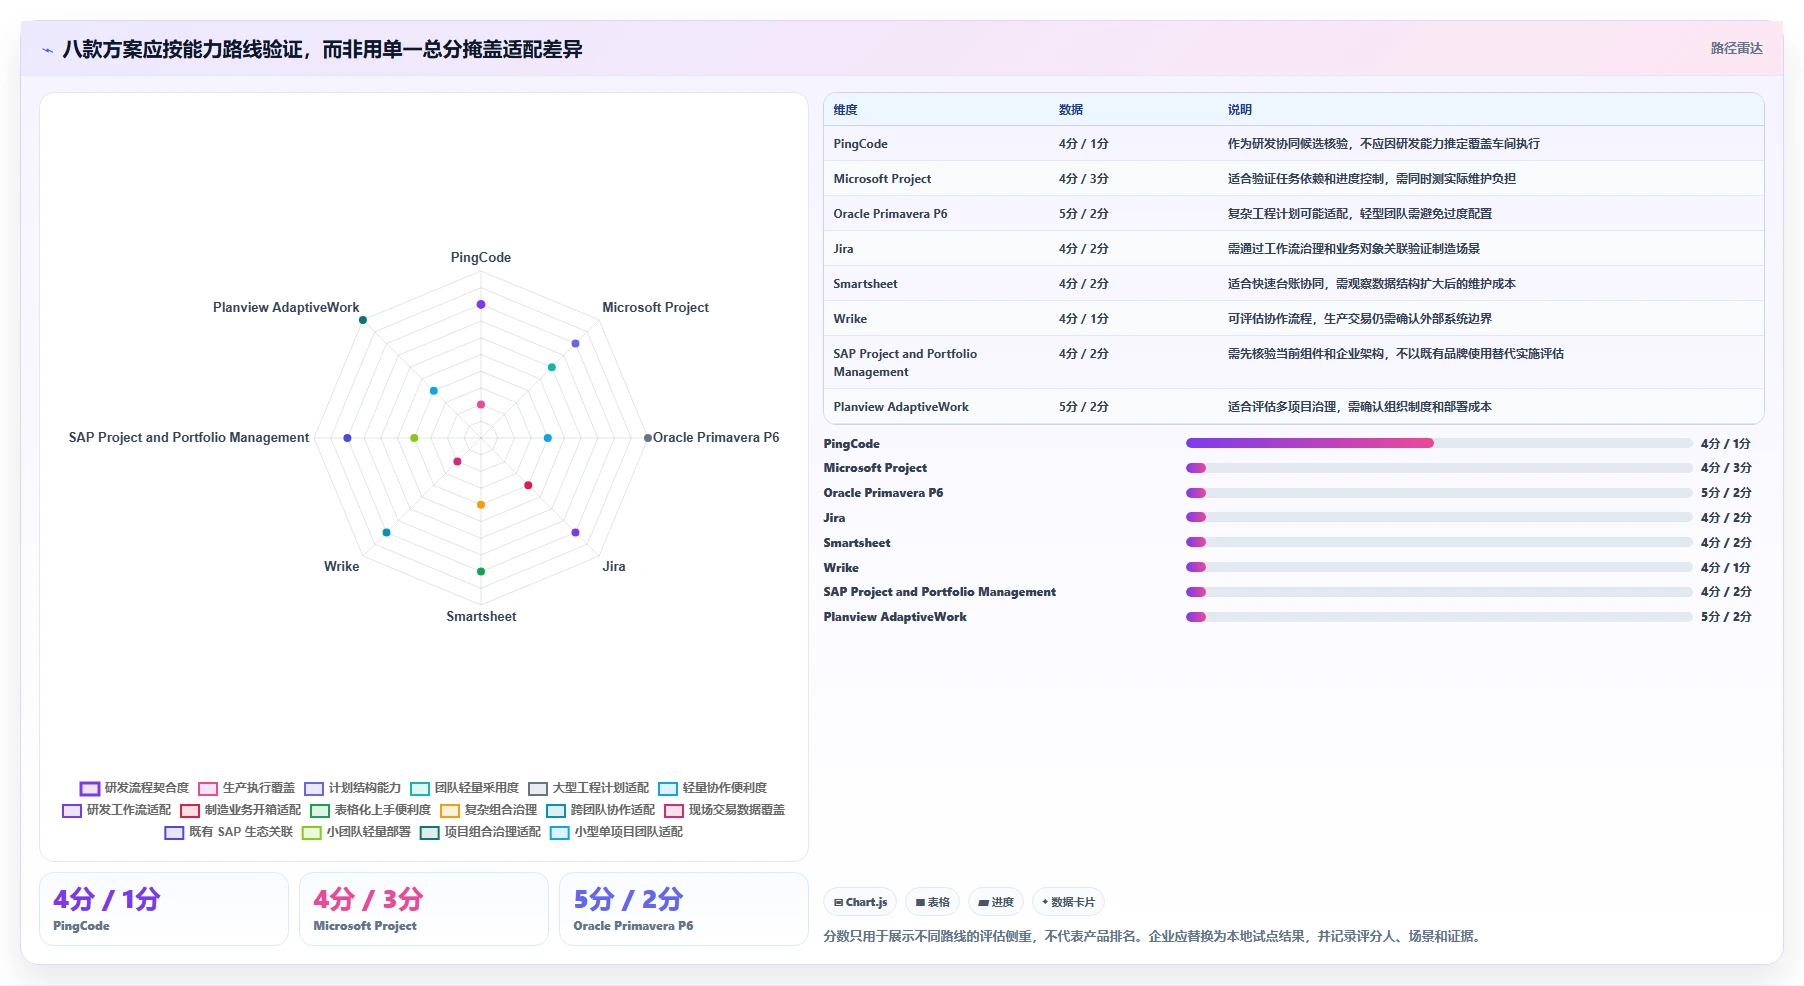Click the 表格 chip

932,902
